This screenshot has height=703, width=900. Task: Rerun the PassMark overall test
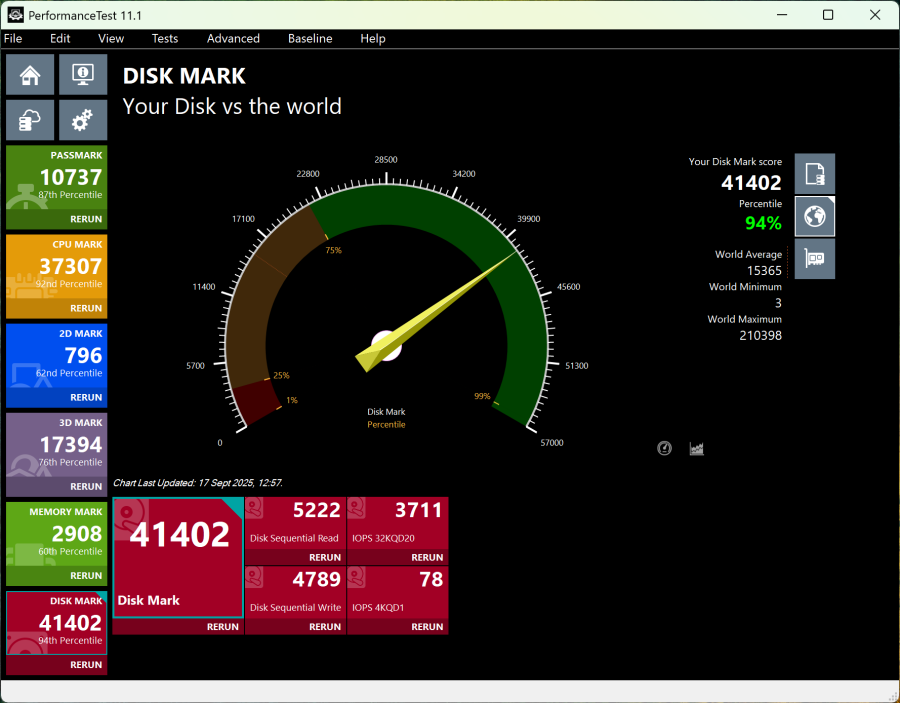click(x=86, y=219)
